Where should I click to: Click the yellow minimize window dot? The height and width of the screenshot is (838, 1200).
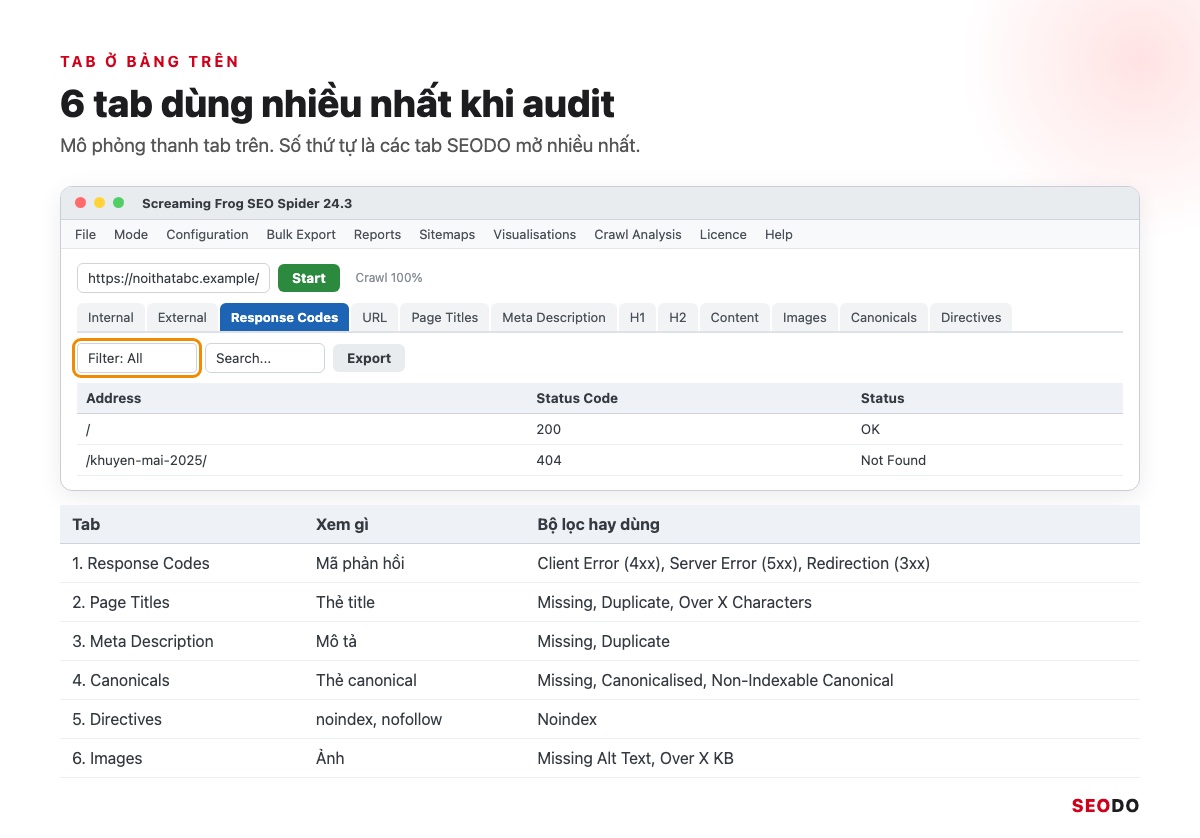coord(100,203)
